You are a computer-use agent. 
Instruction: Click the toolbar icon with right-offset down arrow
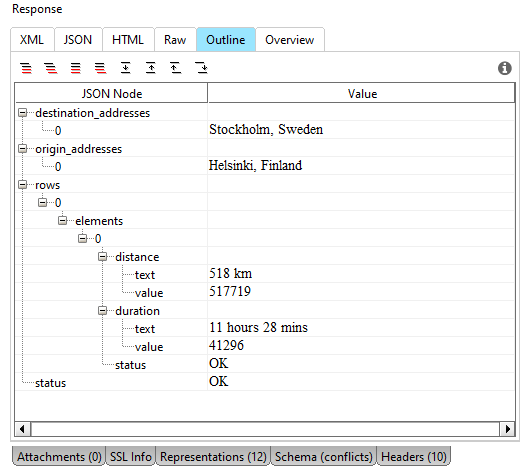click(x=202, y=68)
